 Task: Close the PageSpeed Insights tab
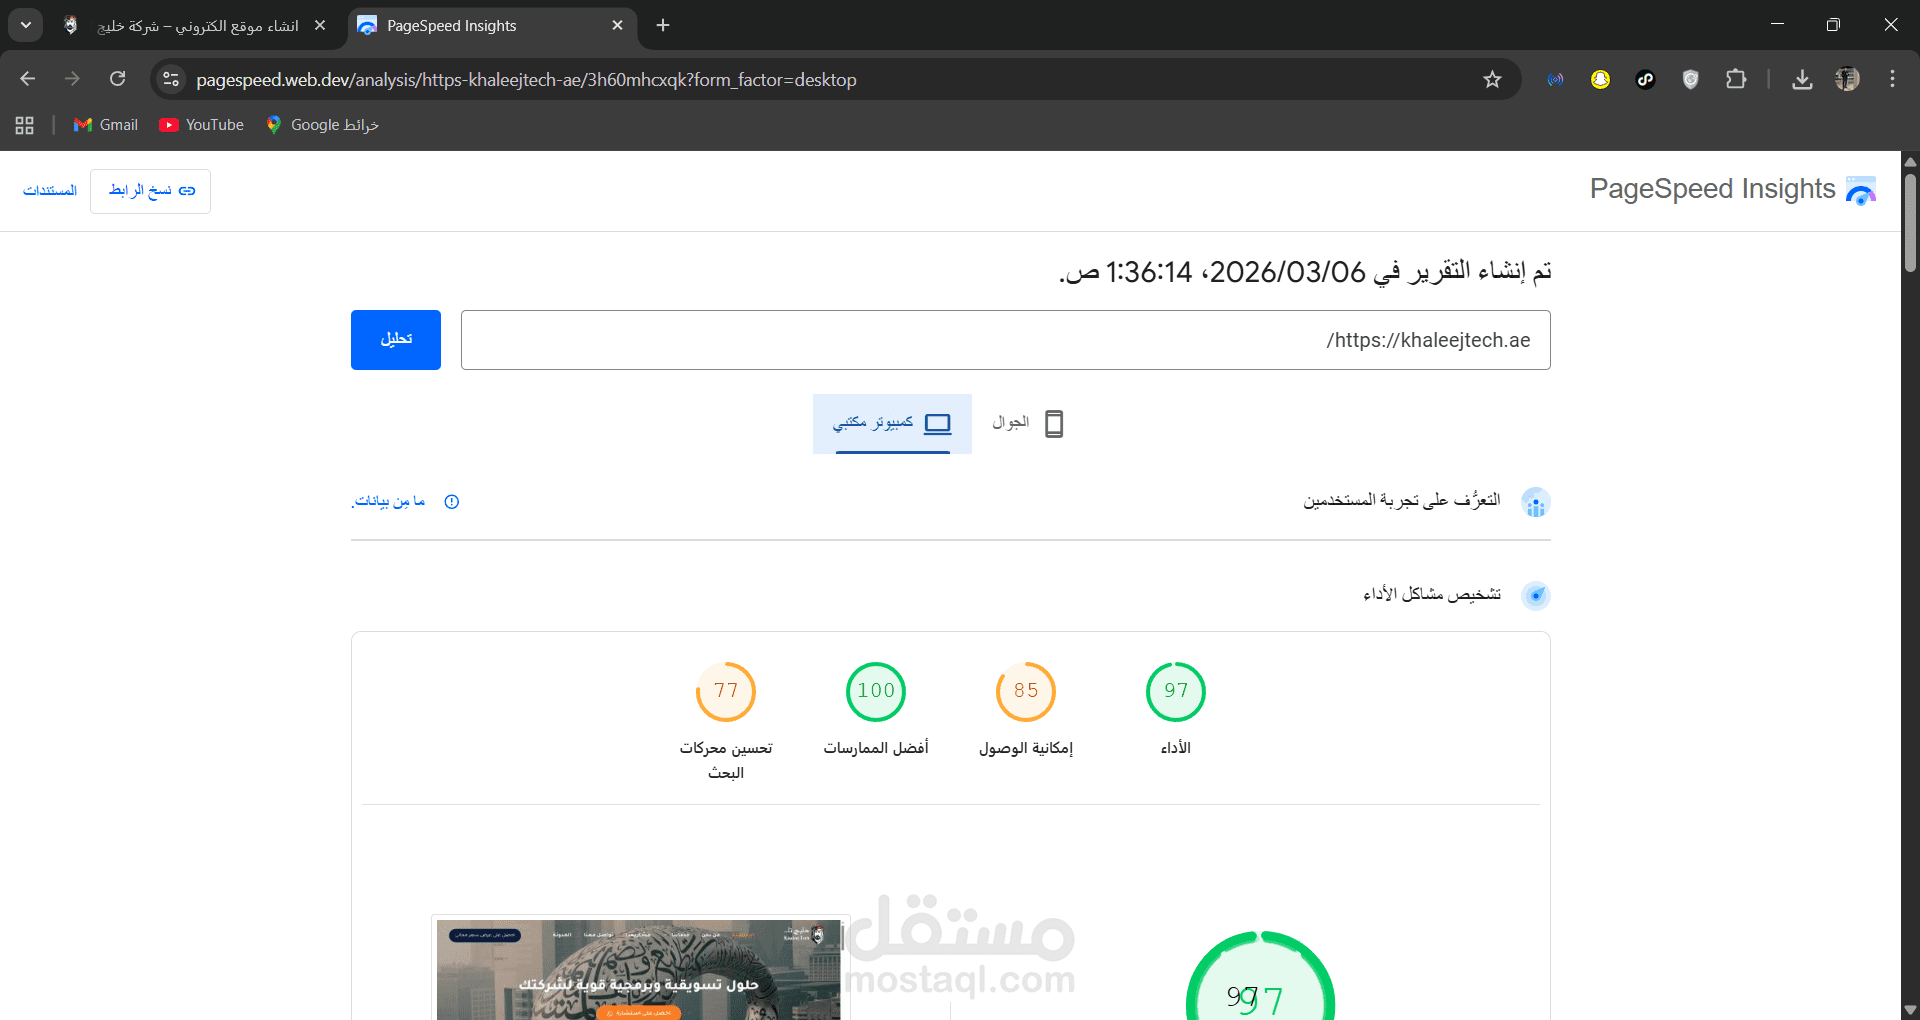coord(617,26)
